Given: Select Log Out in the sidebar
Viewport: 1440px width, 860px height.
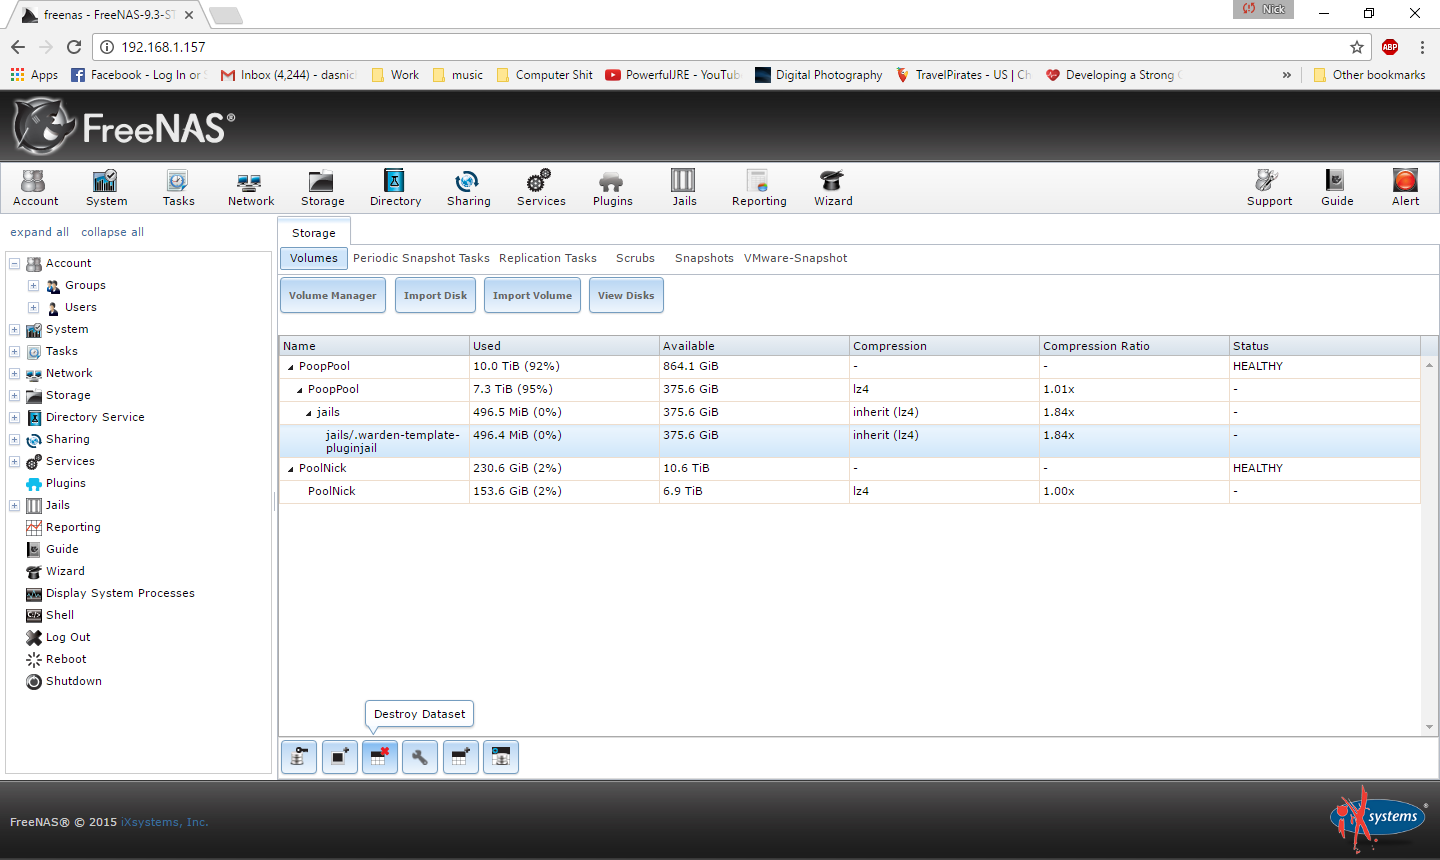Looking at the screenshot, I should [68, 637].
